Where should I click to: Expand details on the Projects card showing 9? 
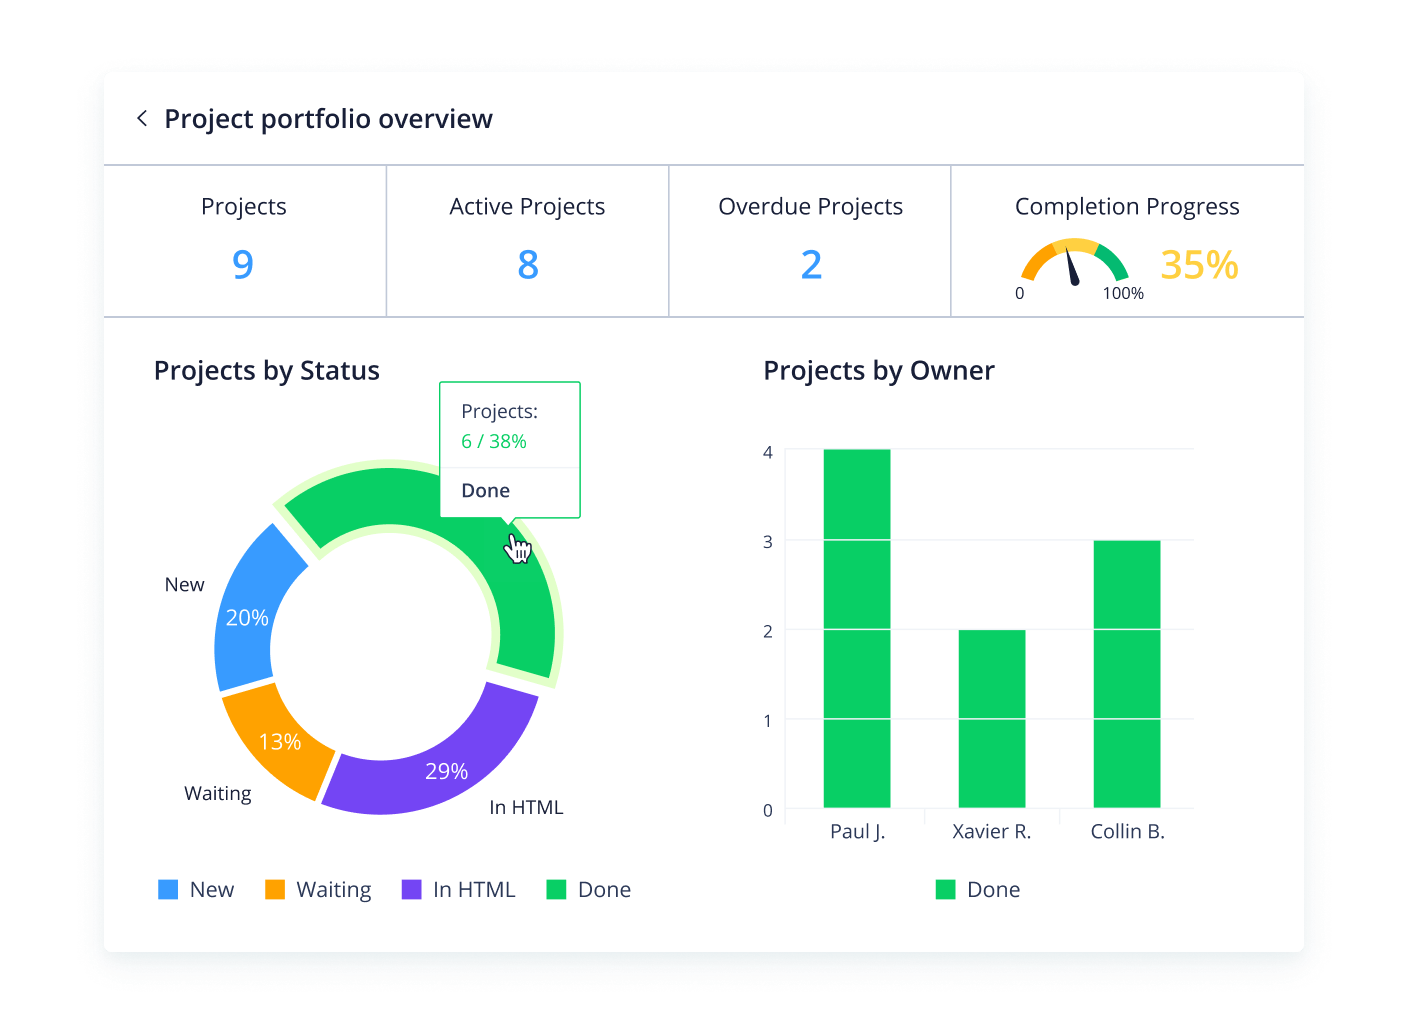[244, 240]
